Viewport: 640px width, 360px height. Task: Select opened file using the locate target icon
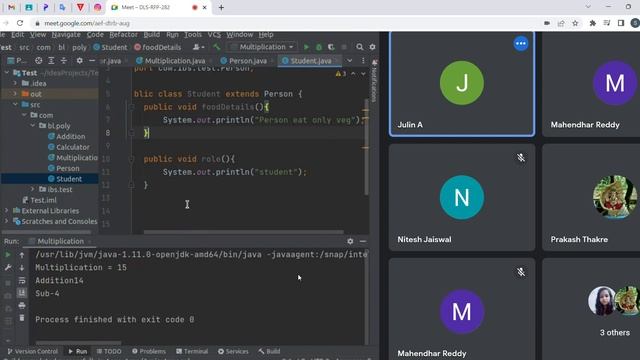[38, 60]
